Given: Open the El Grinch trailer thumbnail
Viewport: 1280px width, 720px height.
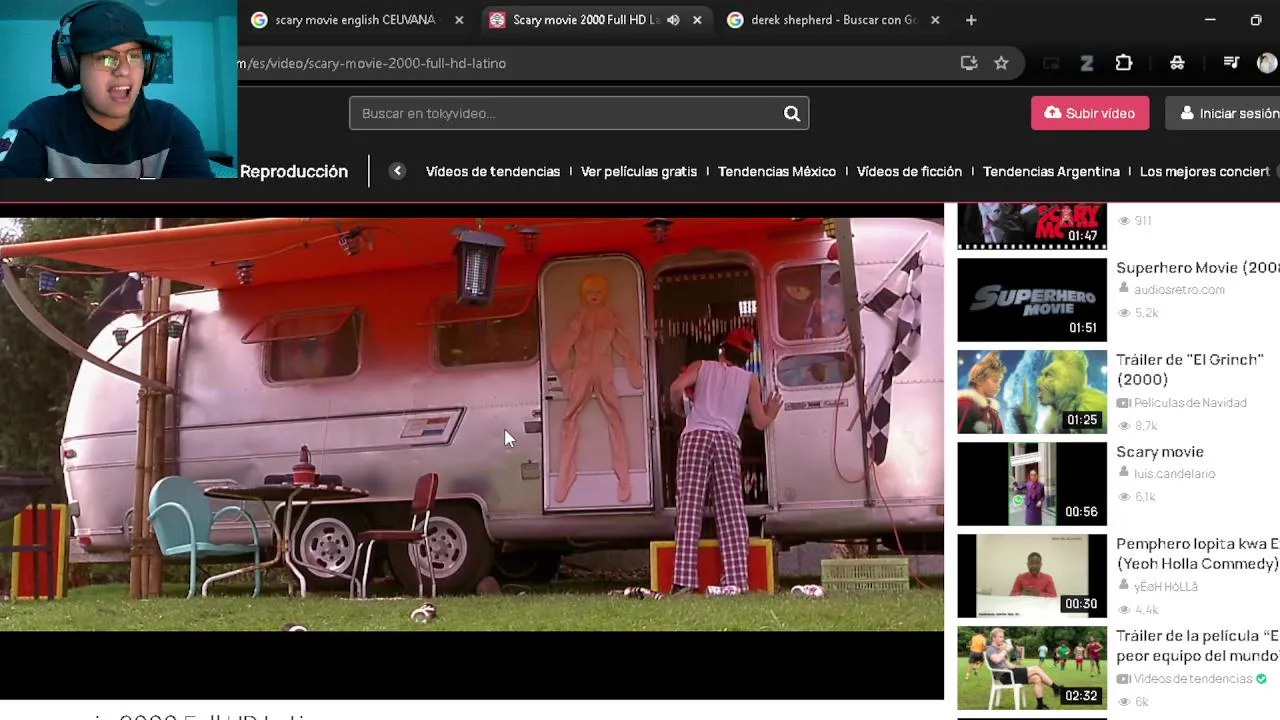Looking at the screenshot, I should [1032, 392].
